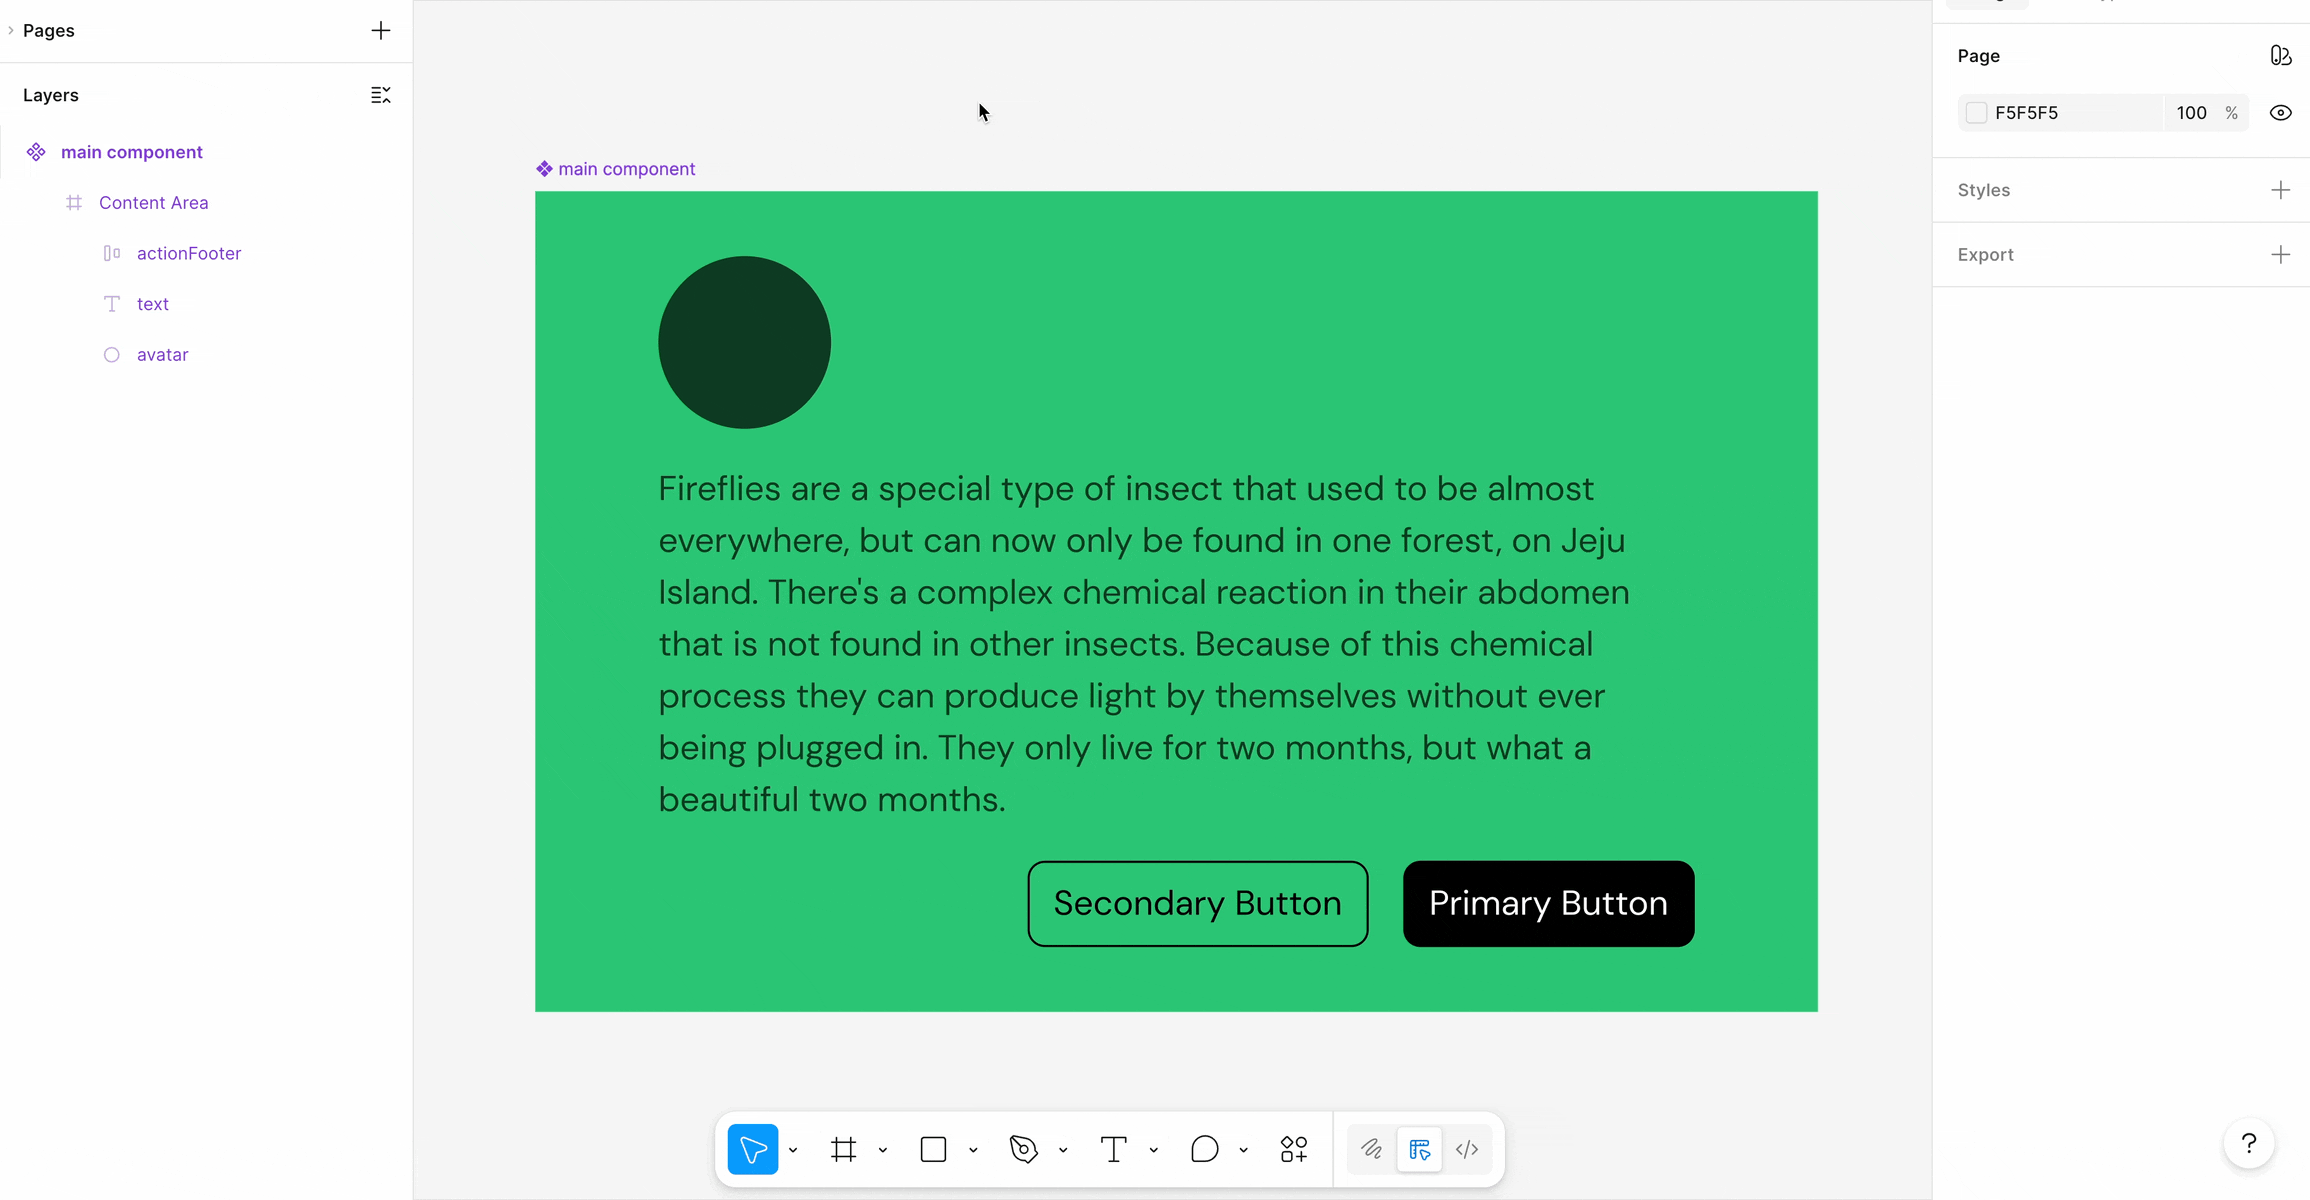Toggle visibility of the page background color

click(2281, 112)
